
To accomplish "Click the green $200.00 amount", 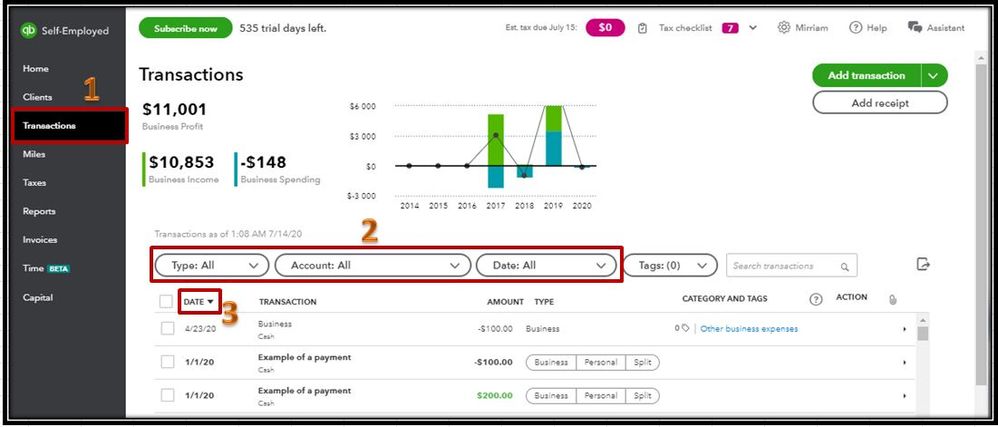I will tap(495, 396).
